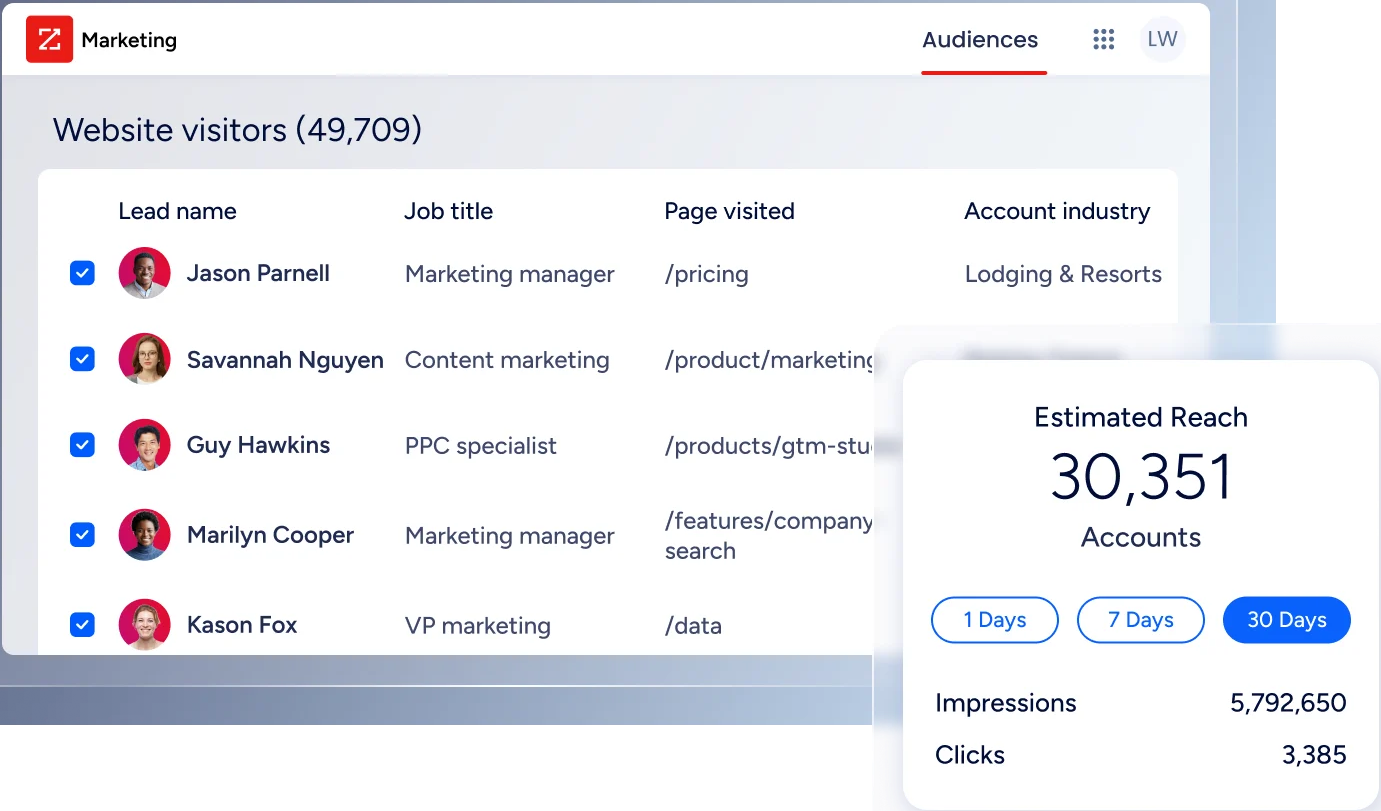Click the red ZoomInfo logo icon
The width and height of the screenshot is (1381, 811).
pos(49,40)
